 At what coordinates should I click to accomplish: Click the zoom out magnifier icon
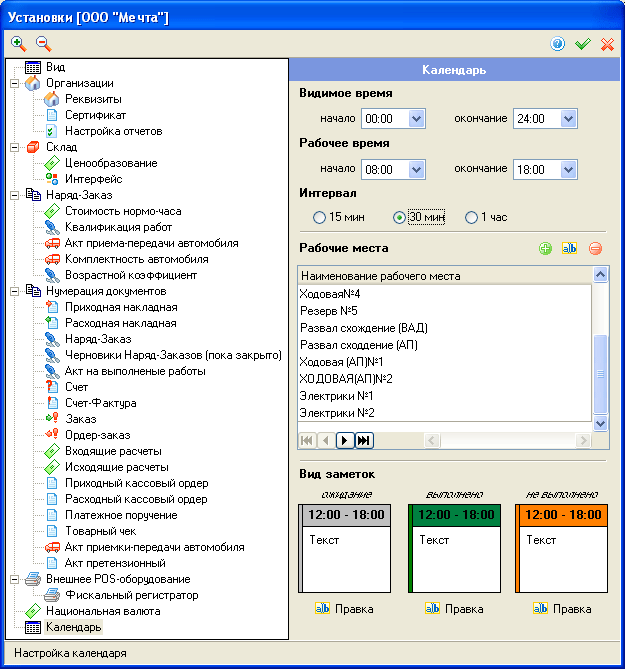pos(43,43)
